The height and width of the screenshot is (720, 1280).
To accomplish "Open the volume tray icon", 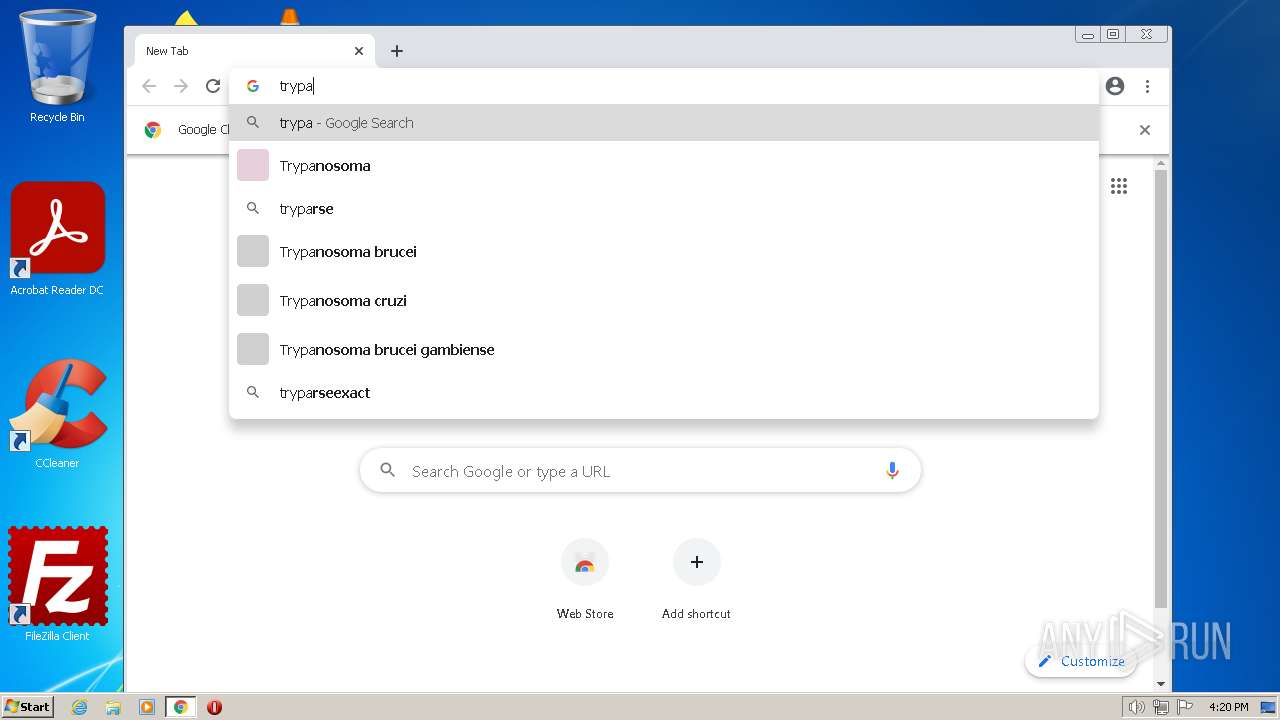I will (1136, 707).
